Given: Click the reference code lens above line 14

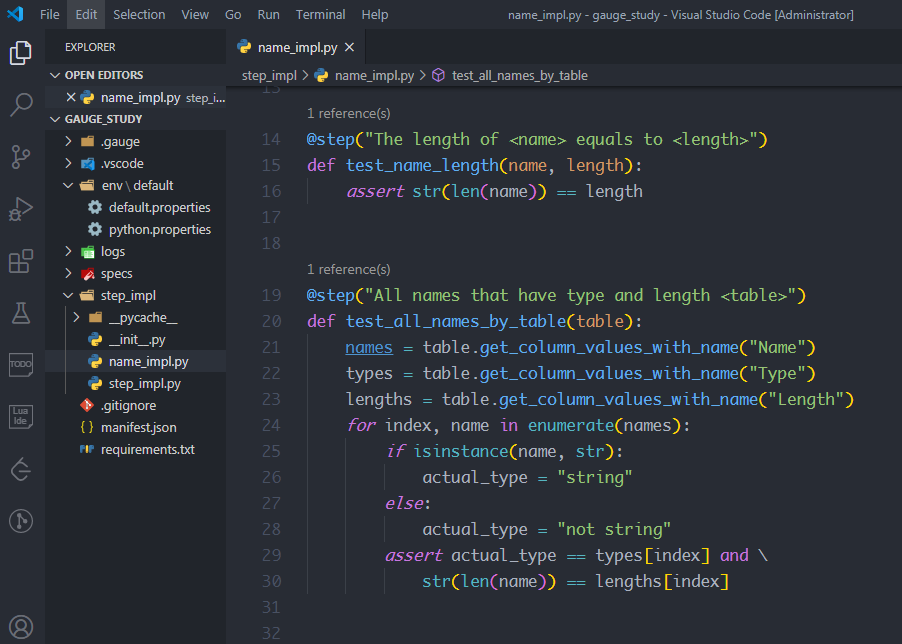Looking at the screenshot, I should (x=349, y=113).
